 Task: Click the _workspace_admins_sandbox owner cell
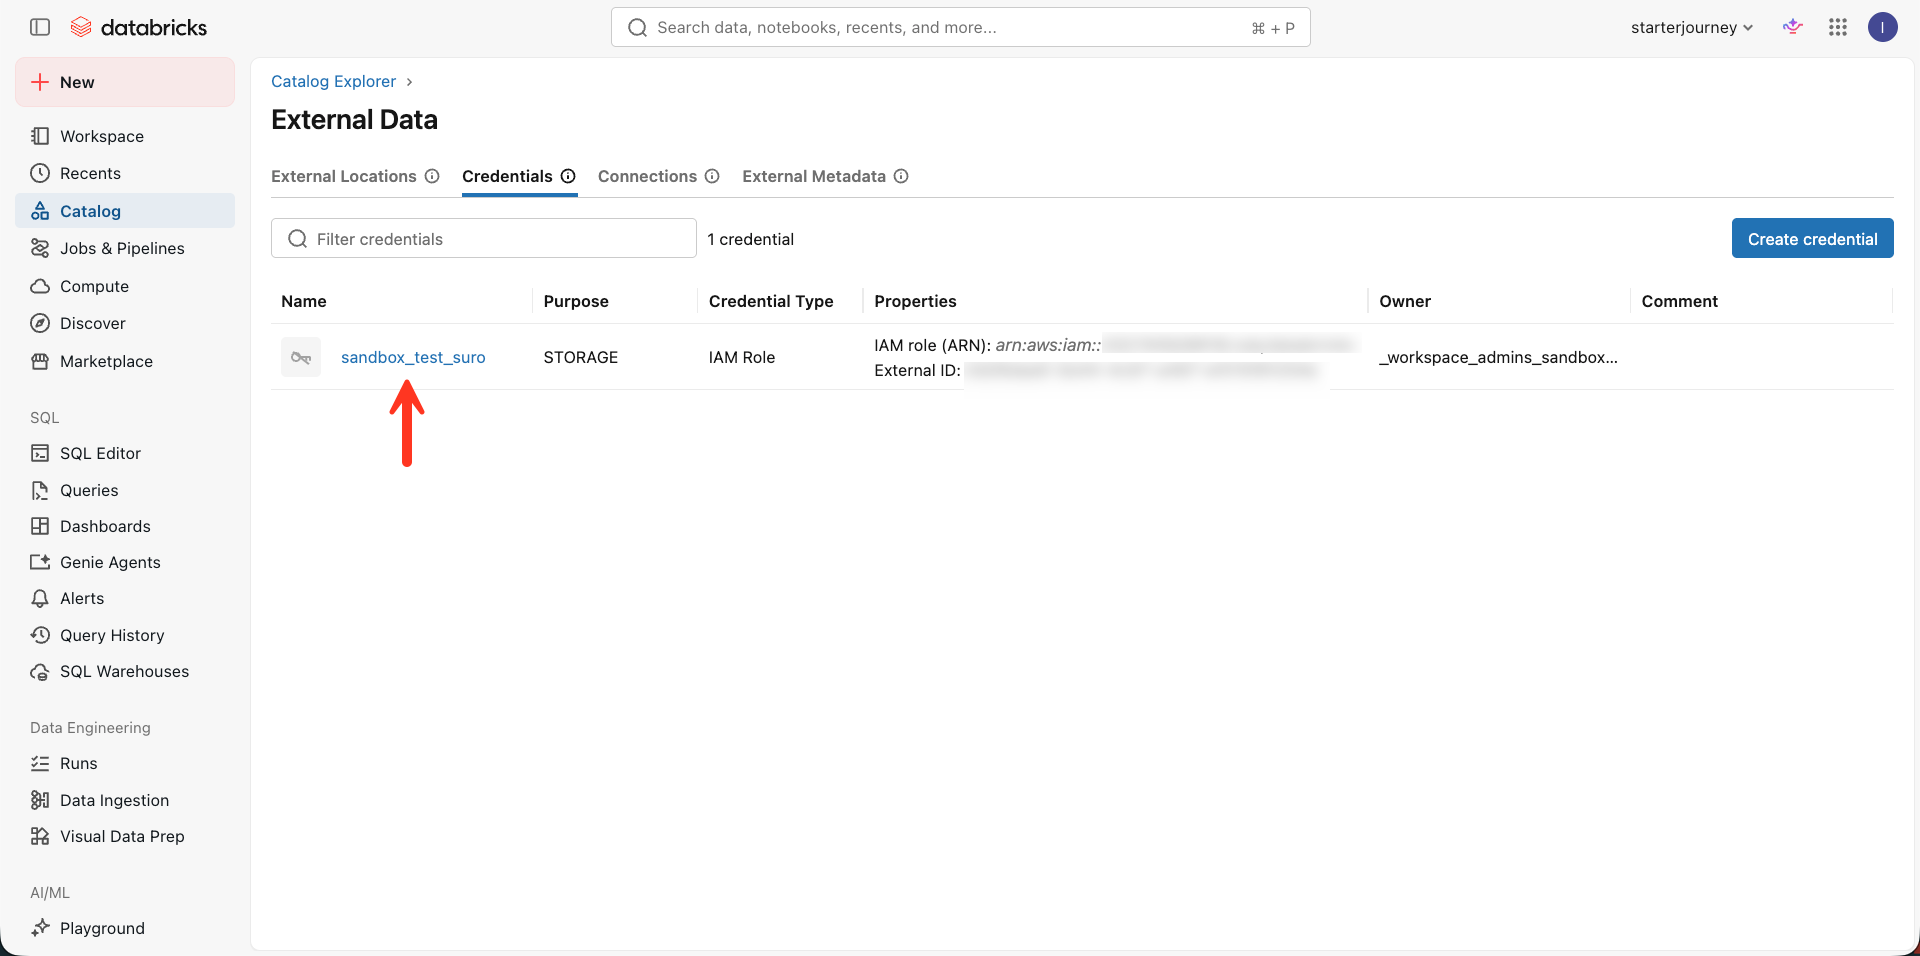coord(1498,357)
